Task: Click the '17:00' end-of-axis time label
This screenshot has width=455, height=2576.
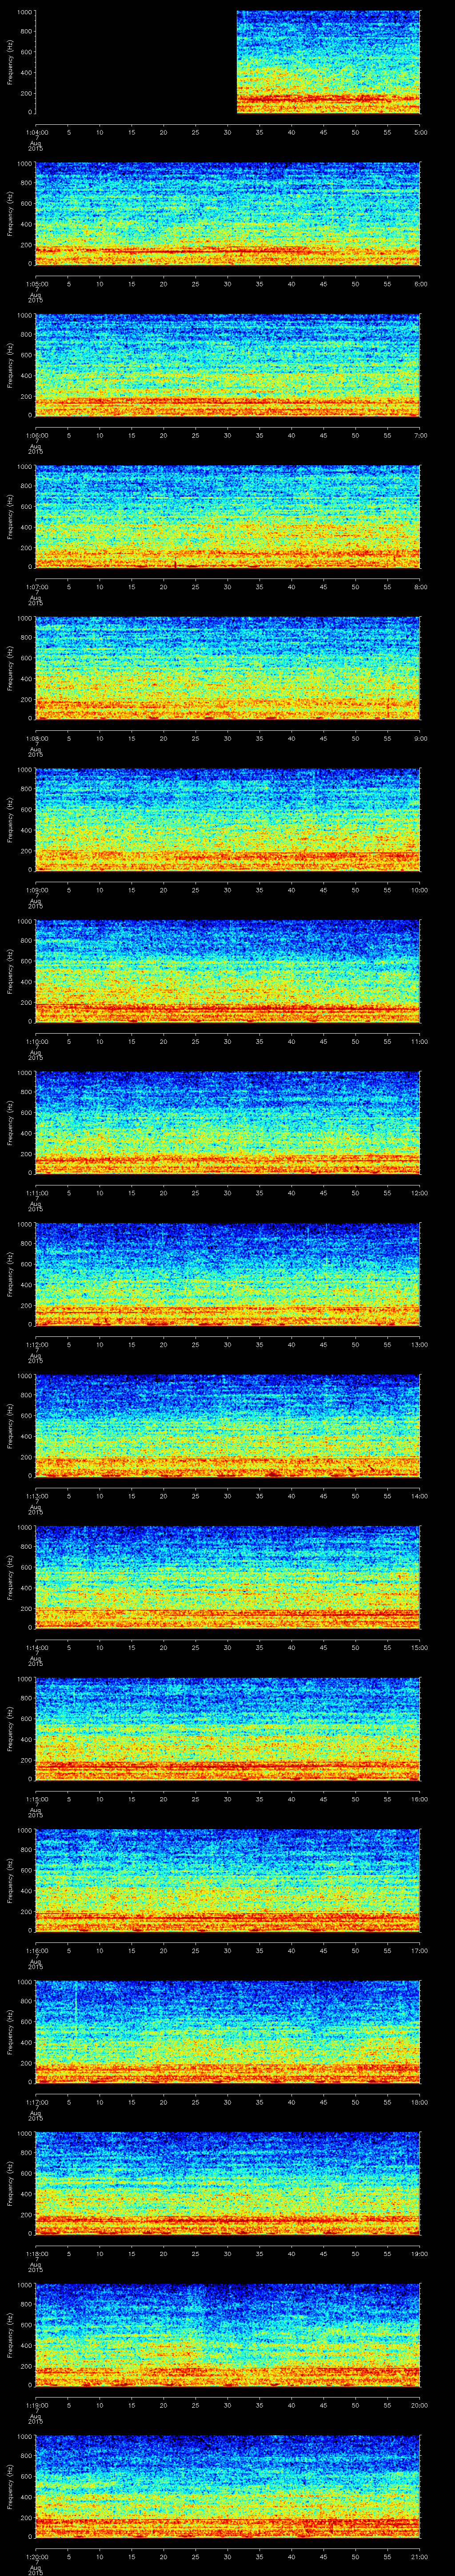Action: click(420, 1951)
